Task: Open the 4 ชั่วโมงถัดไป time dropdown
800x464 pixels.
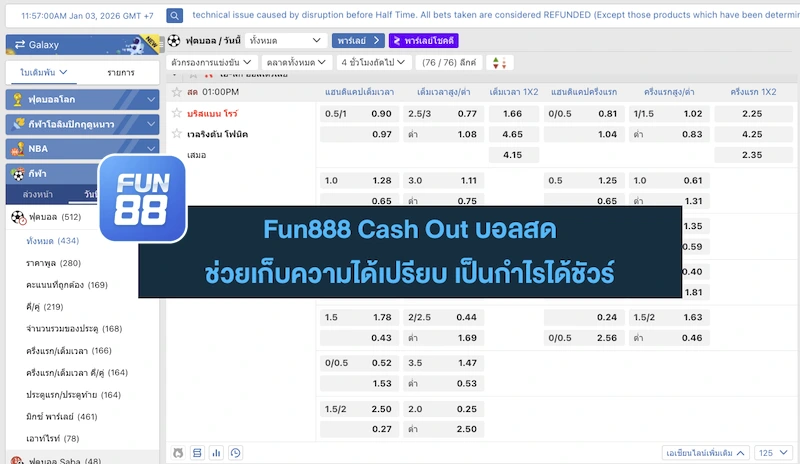Action: coord(373,62)
